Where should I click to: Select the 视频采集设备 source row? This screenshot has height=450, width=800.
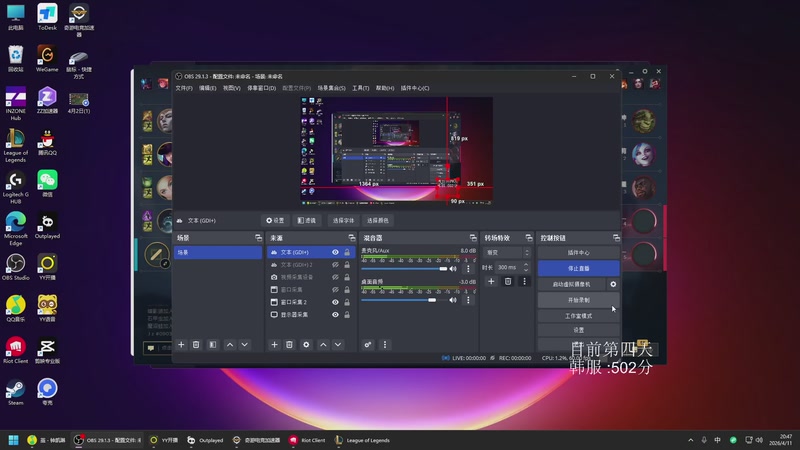coord(311,277)
